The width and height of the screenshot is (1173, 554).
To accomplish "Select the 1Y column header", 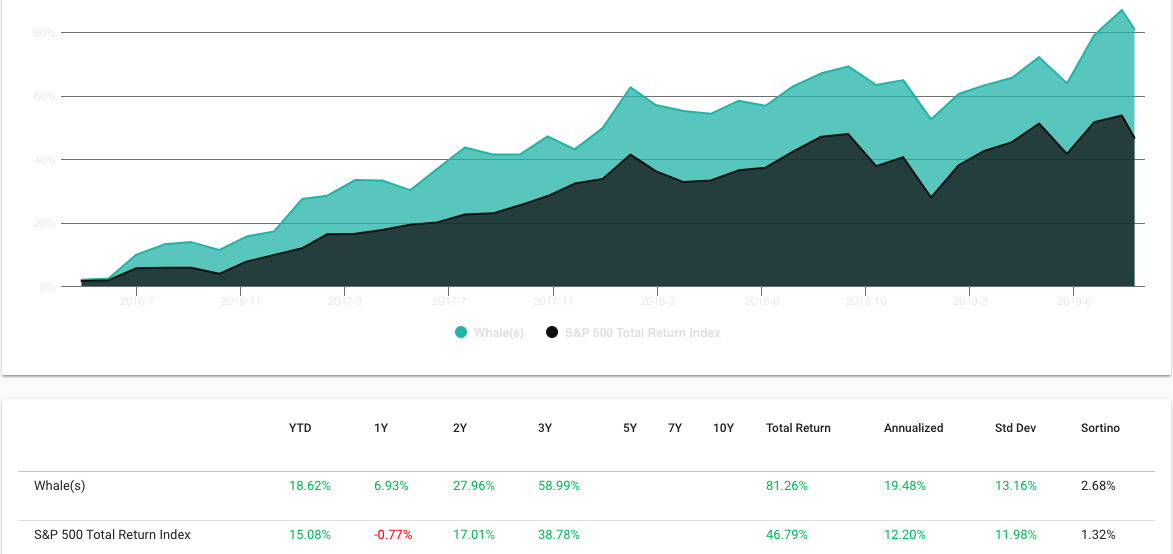I will (381, 428).
